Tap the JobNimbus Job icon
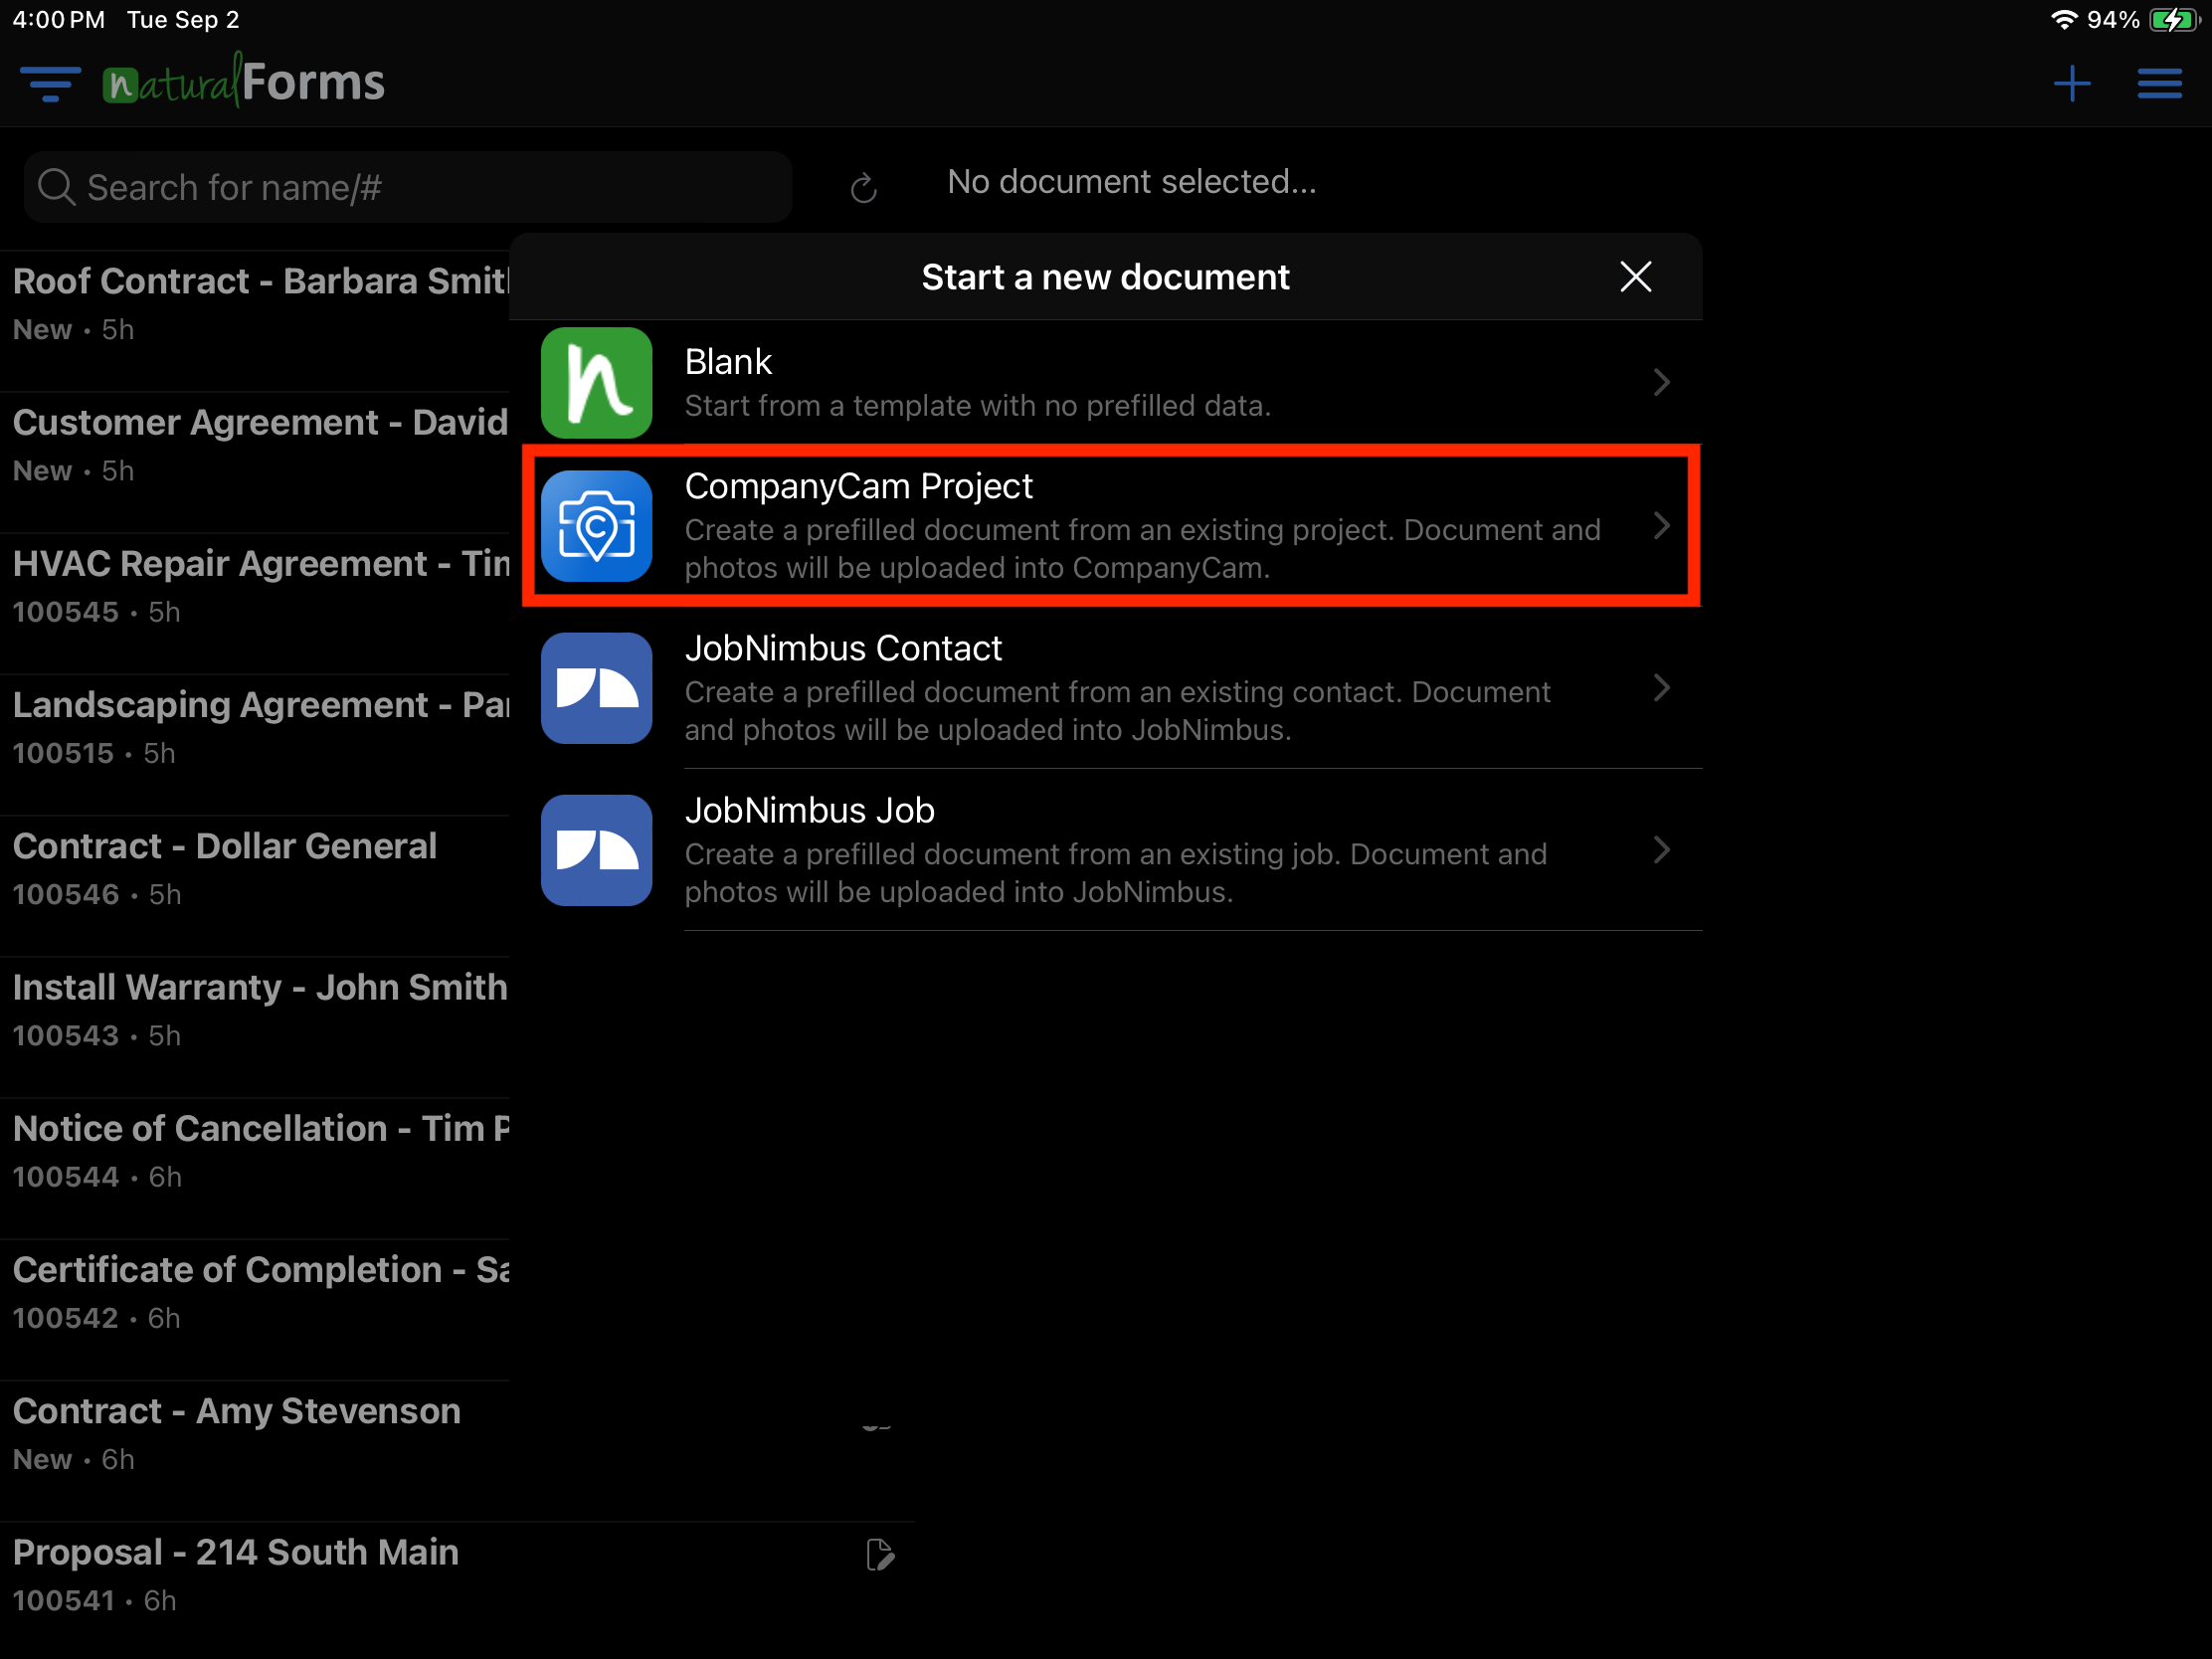 click(596, 850)
